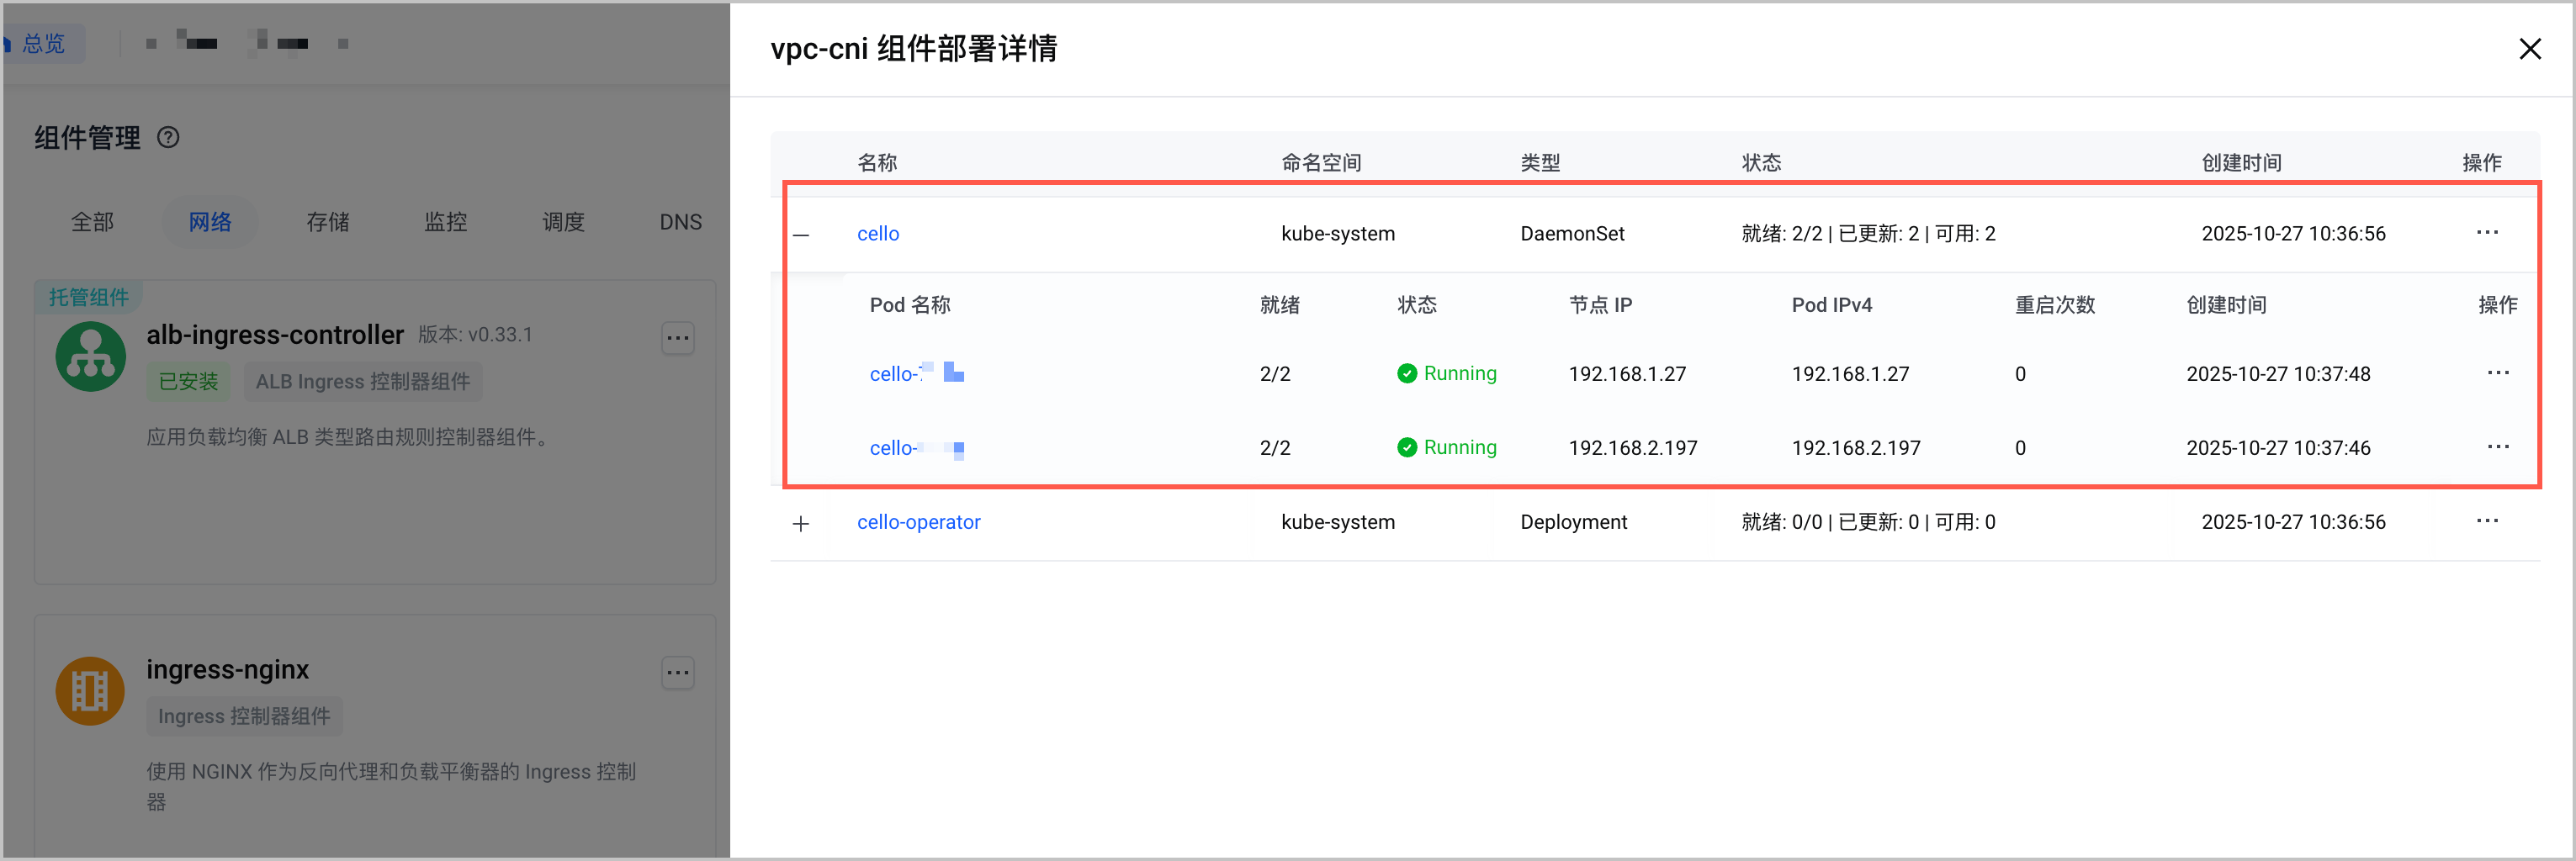Viewport: 2576px width, 861px height.
Task: Expand the cello-operator Deployment row
Action: (x=801, y=524)
